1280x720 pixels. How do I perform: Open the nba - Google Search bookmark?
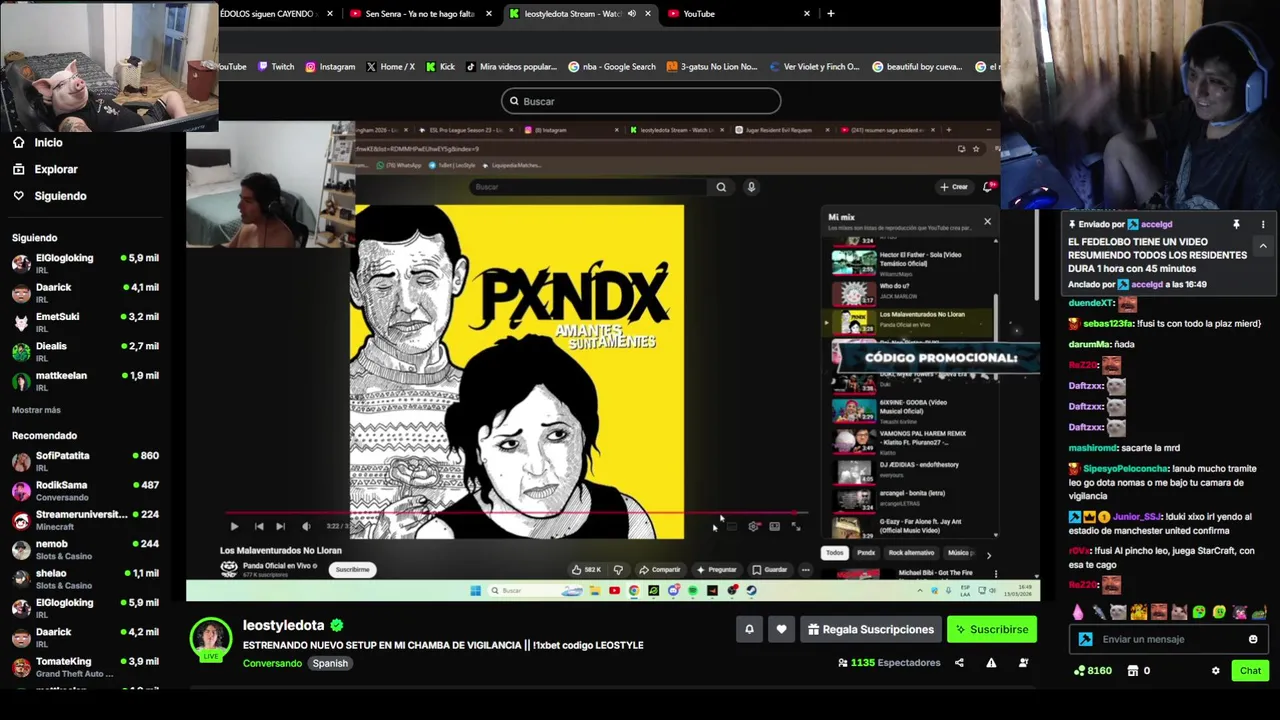(x=612, y=67)
